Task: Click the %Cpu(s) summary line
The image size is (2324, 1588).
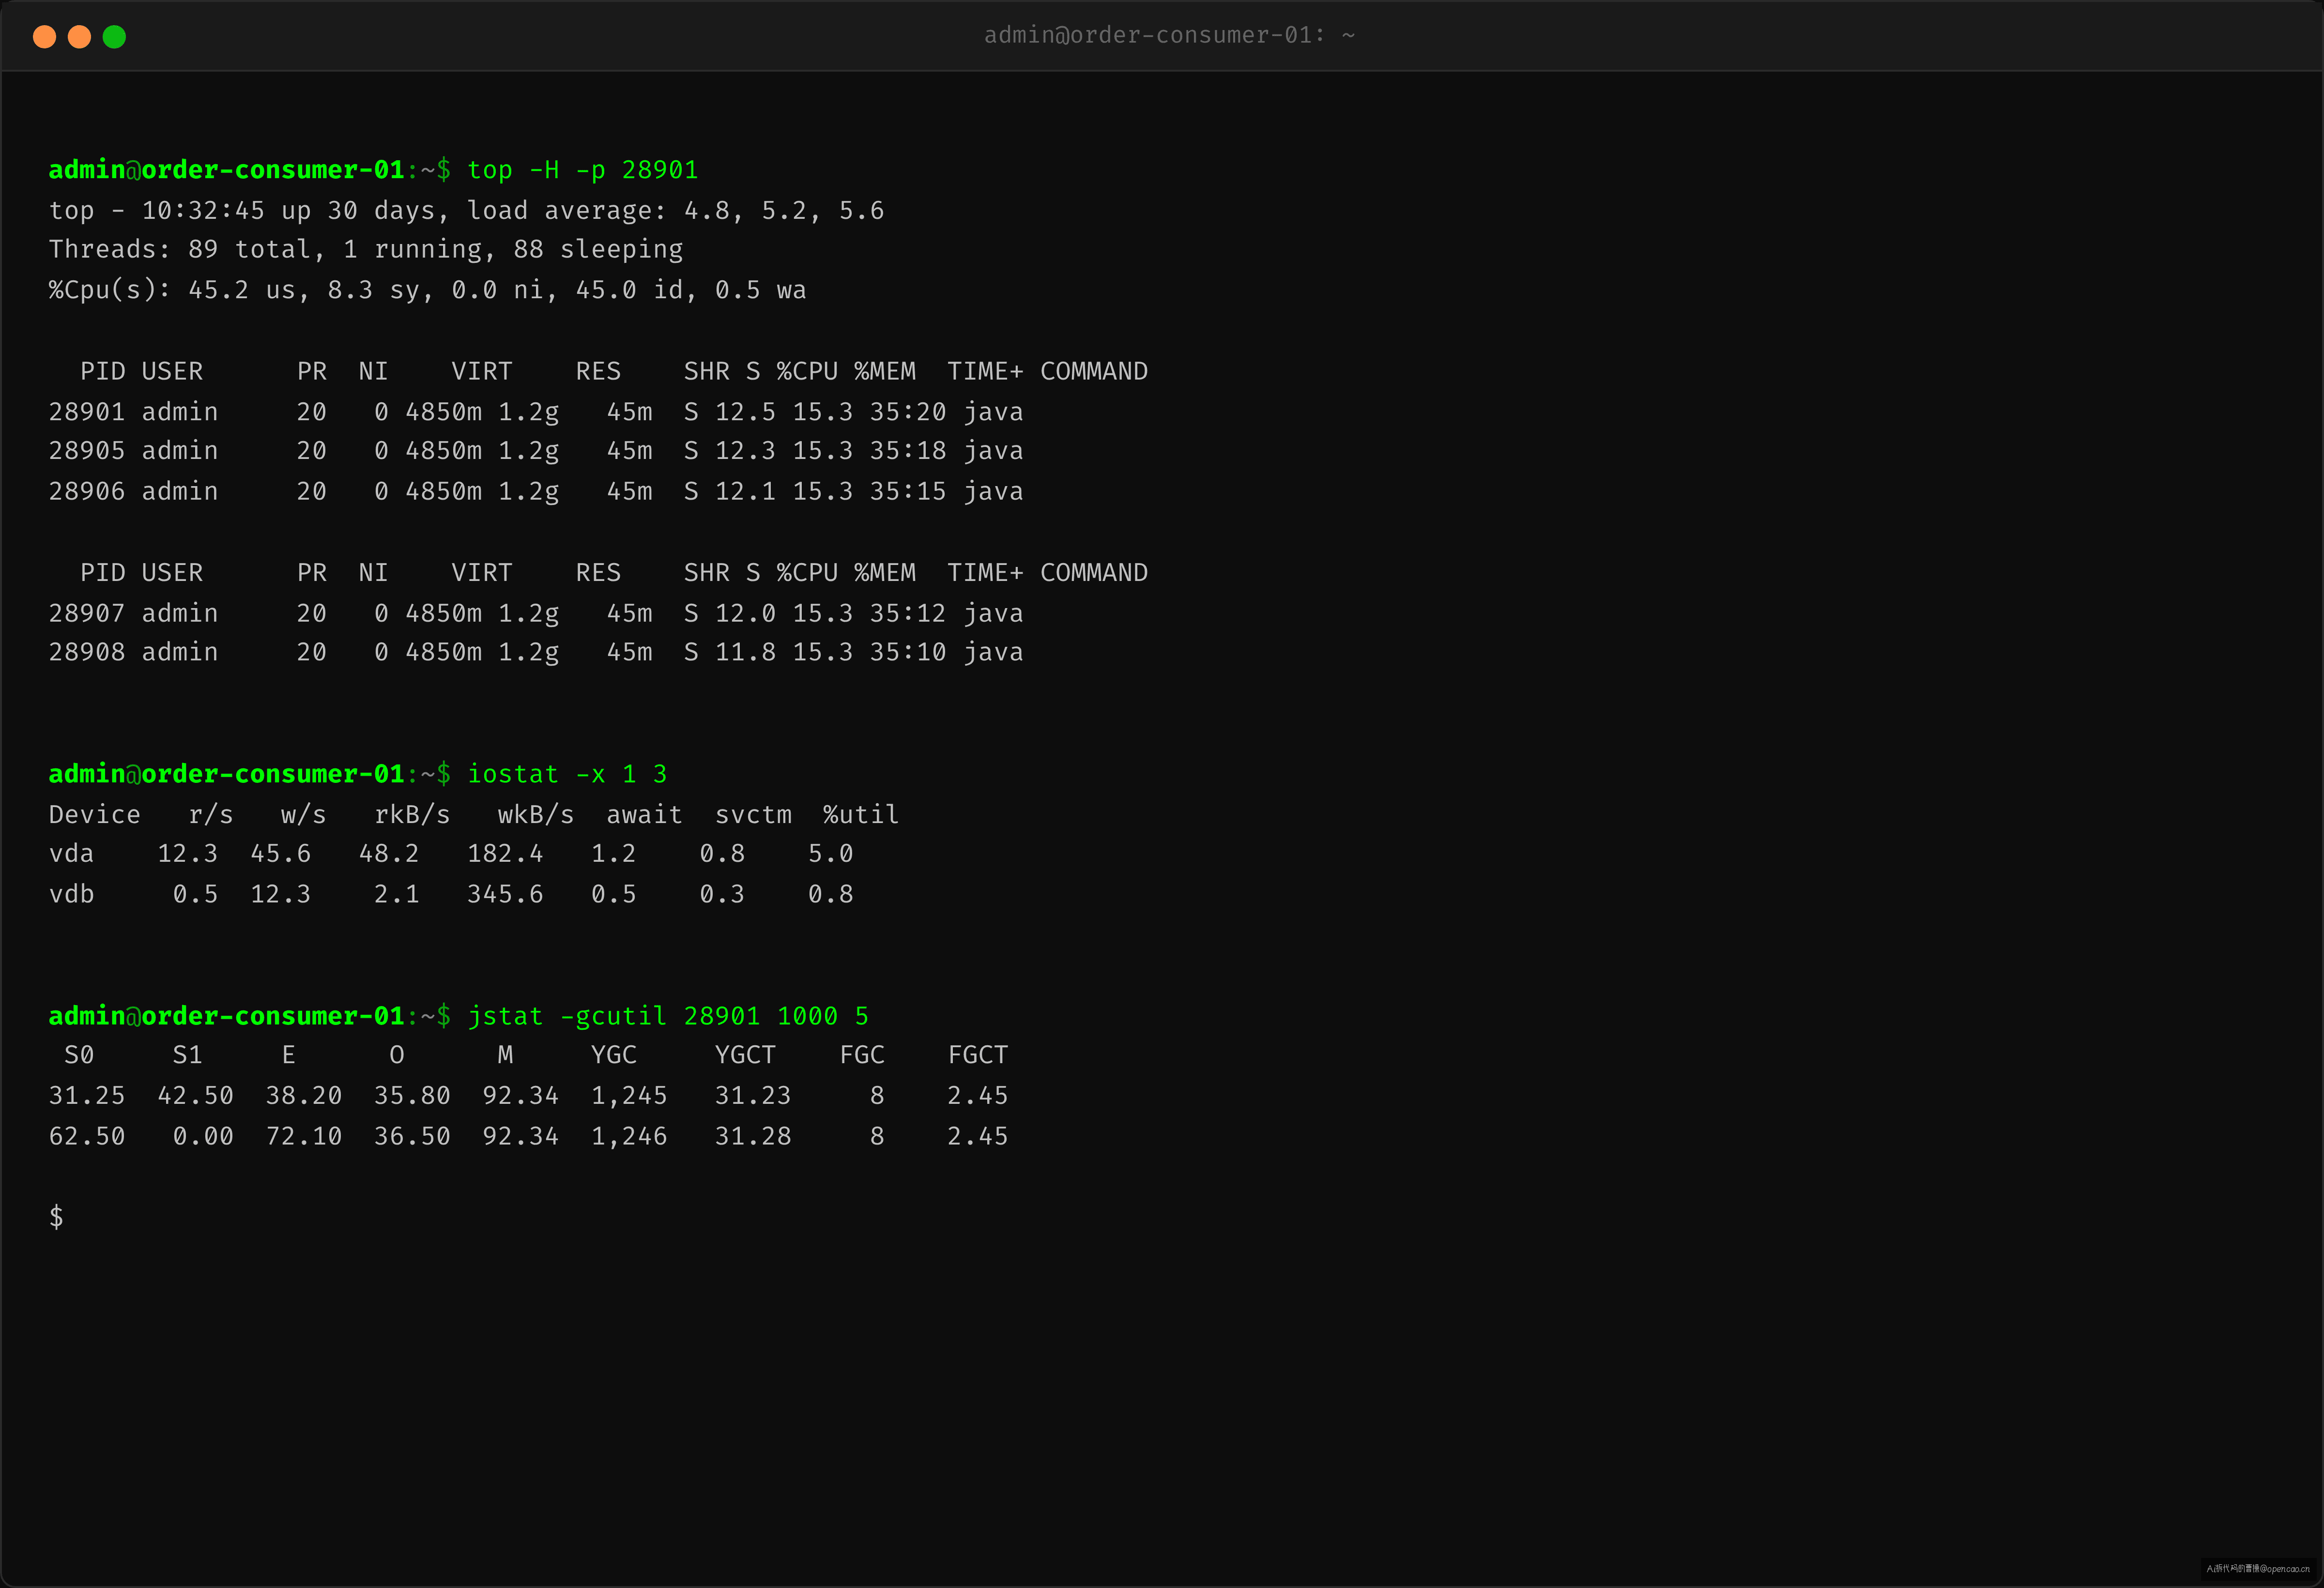Action: click(427, 291)
